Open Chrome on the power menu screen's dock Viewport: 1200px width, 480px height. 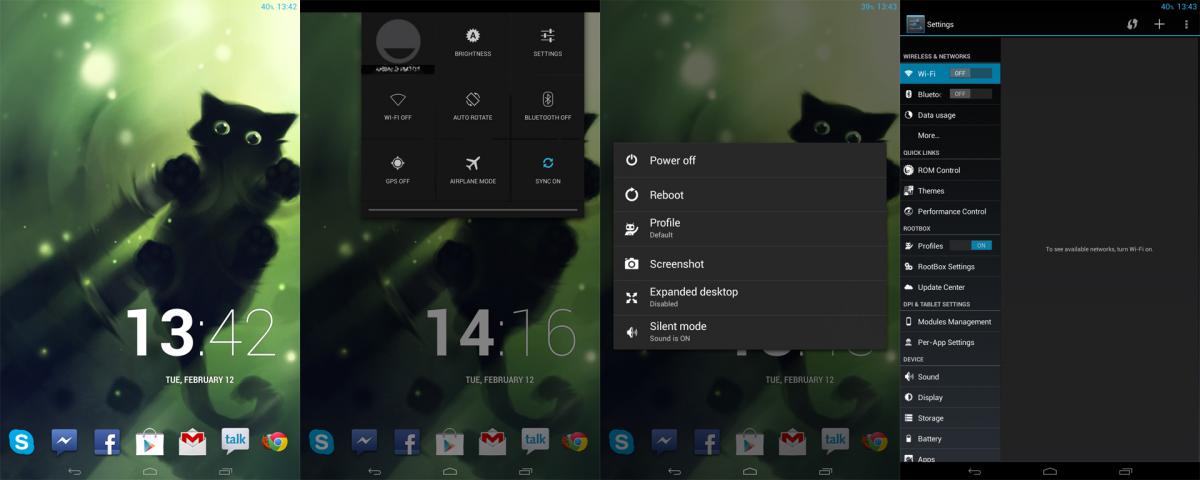click(x=875, y=441)
